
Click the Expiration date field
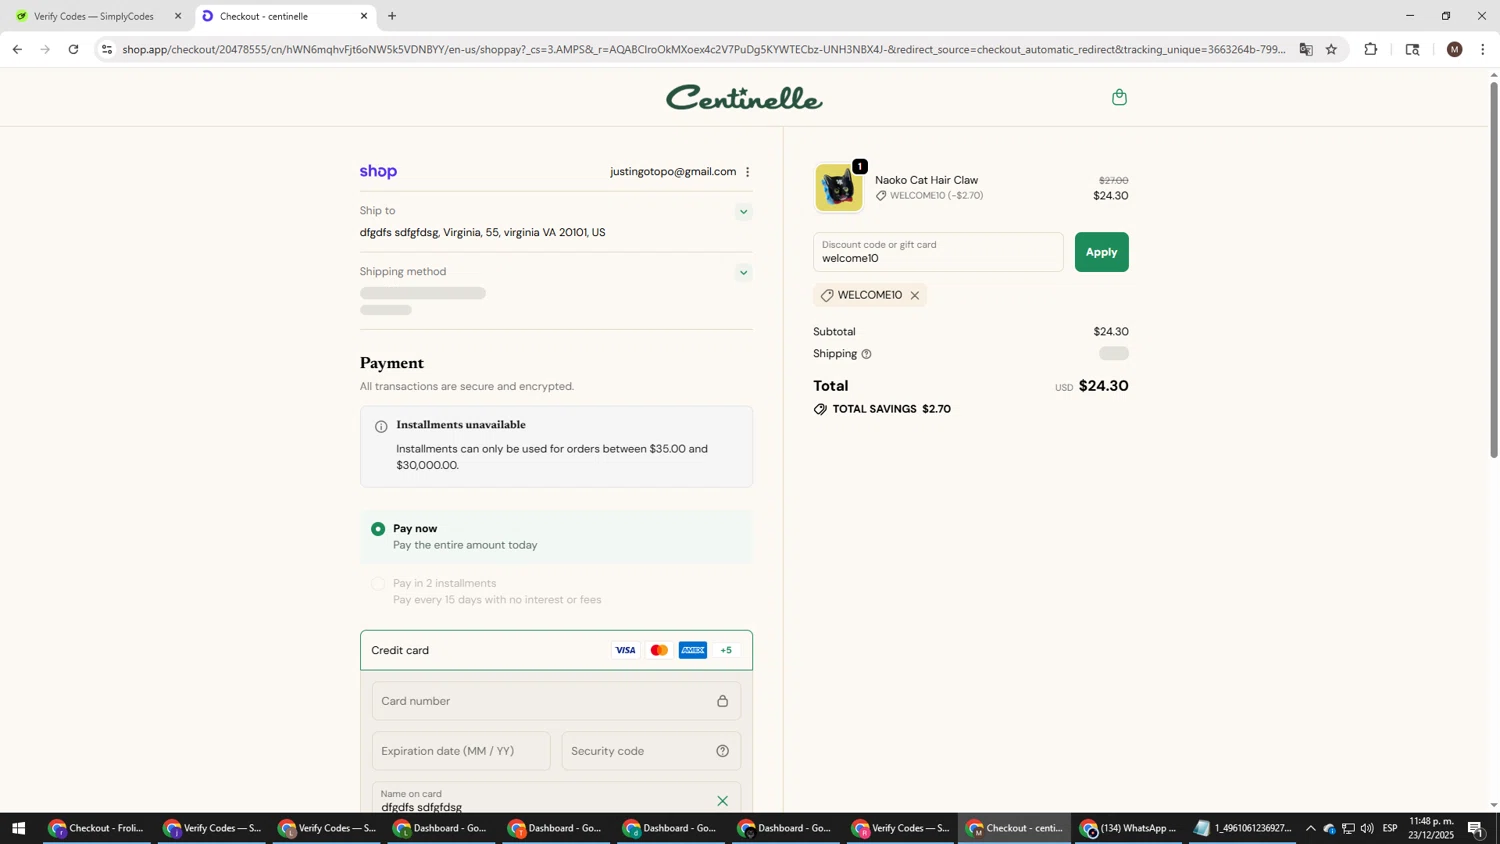[x=461, y=751]
